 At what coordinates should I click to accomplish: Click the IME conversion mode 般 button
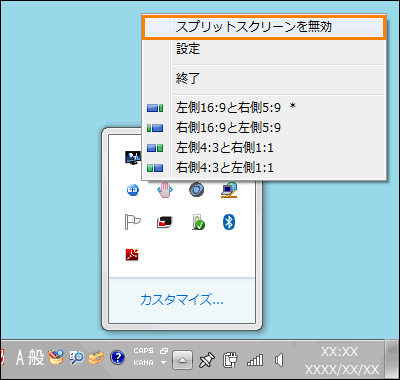pos(36,358)
